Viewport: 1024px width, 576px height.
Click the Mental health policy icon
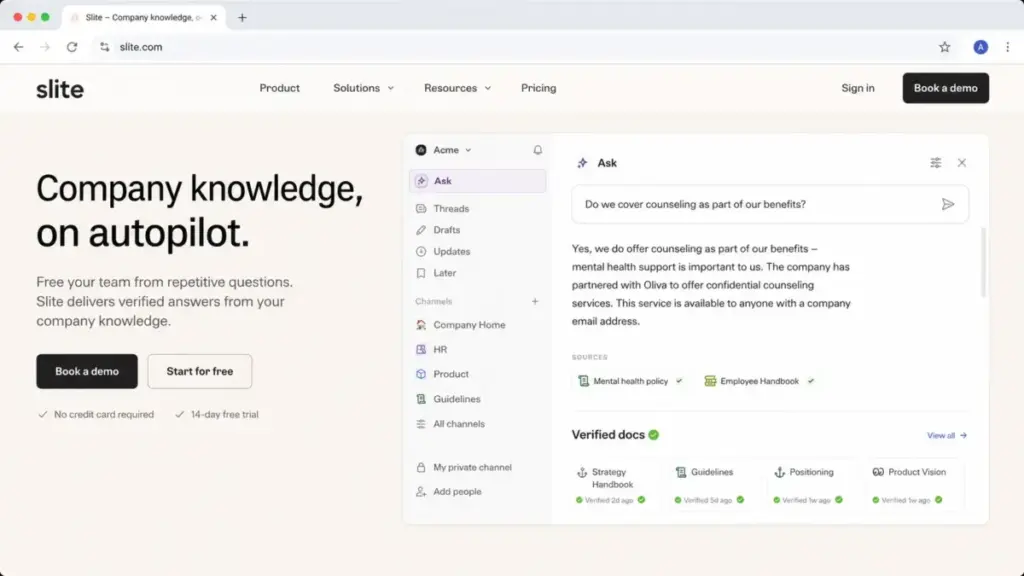tap(583, 381)
